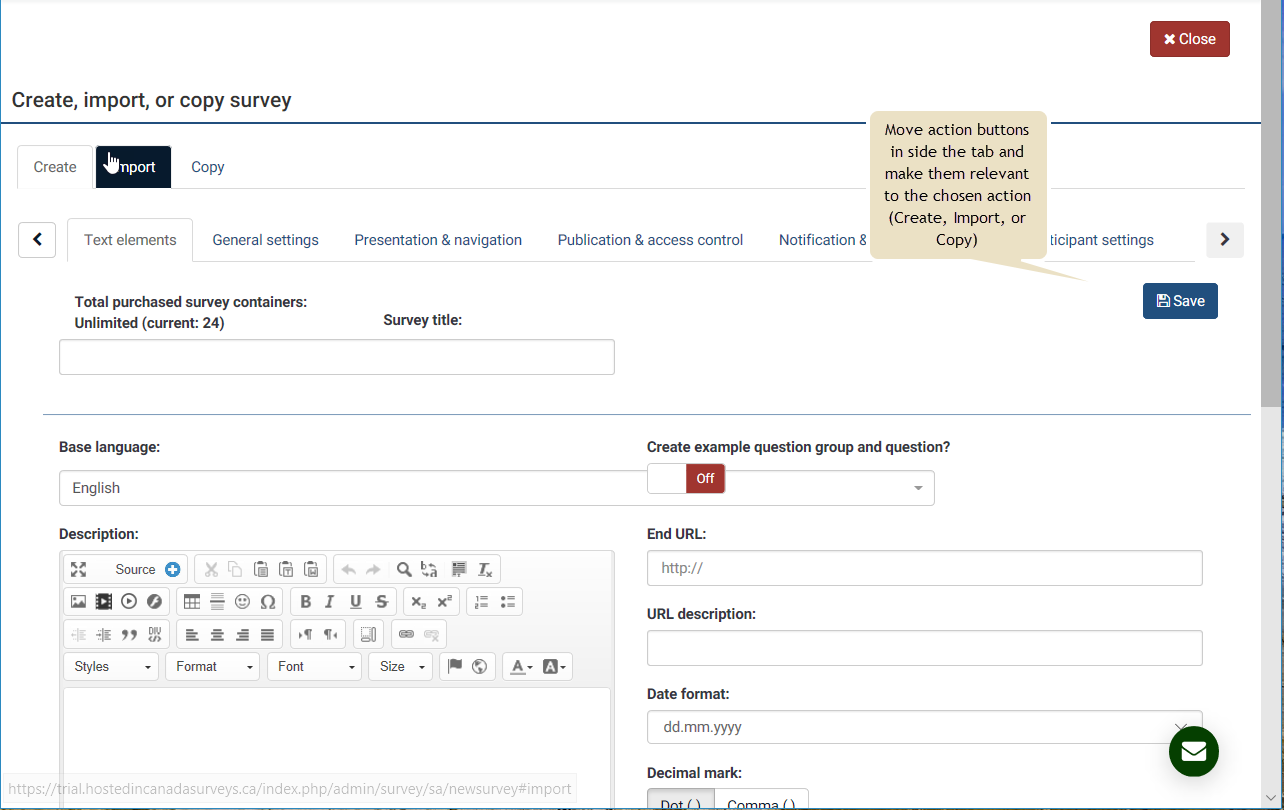This screenshot has width=1284, height=810.
Task: Open the green envelope contact widget
Action: pos(1193,752)
